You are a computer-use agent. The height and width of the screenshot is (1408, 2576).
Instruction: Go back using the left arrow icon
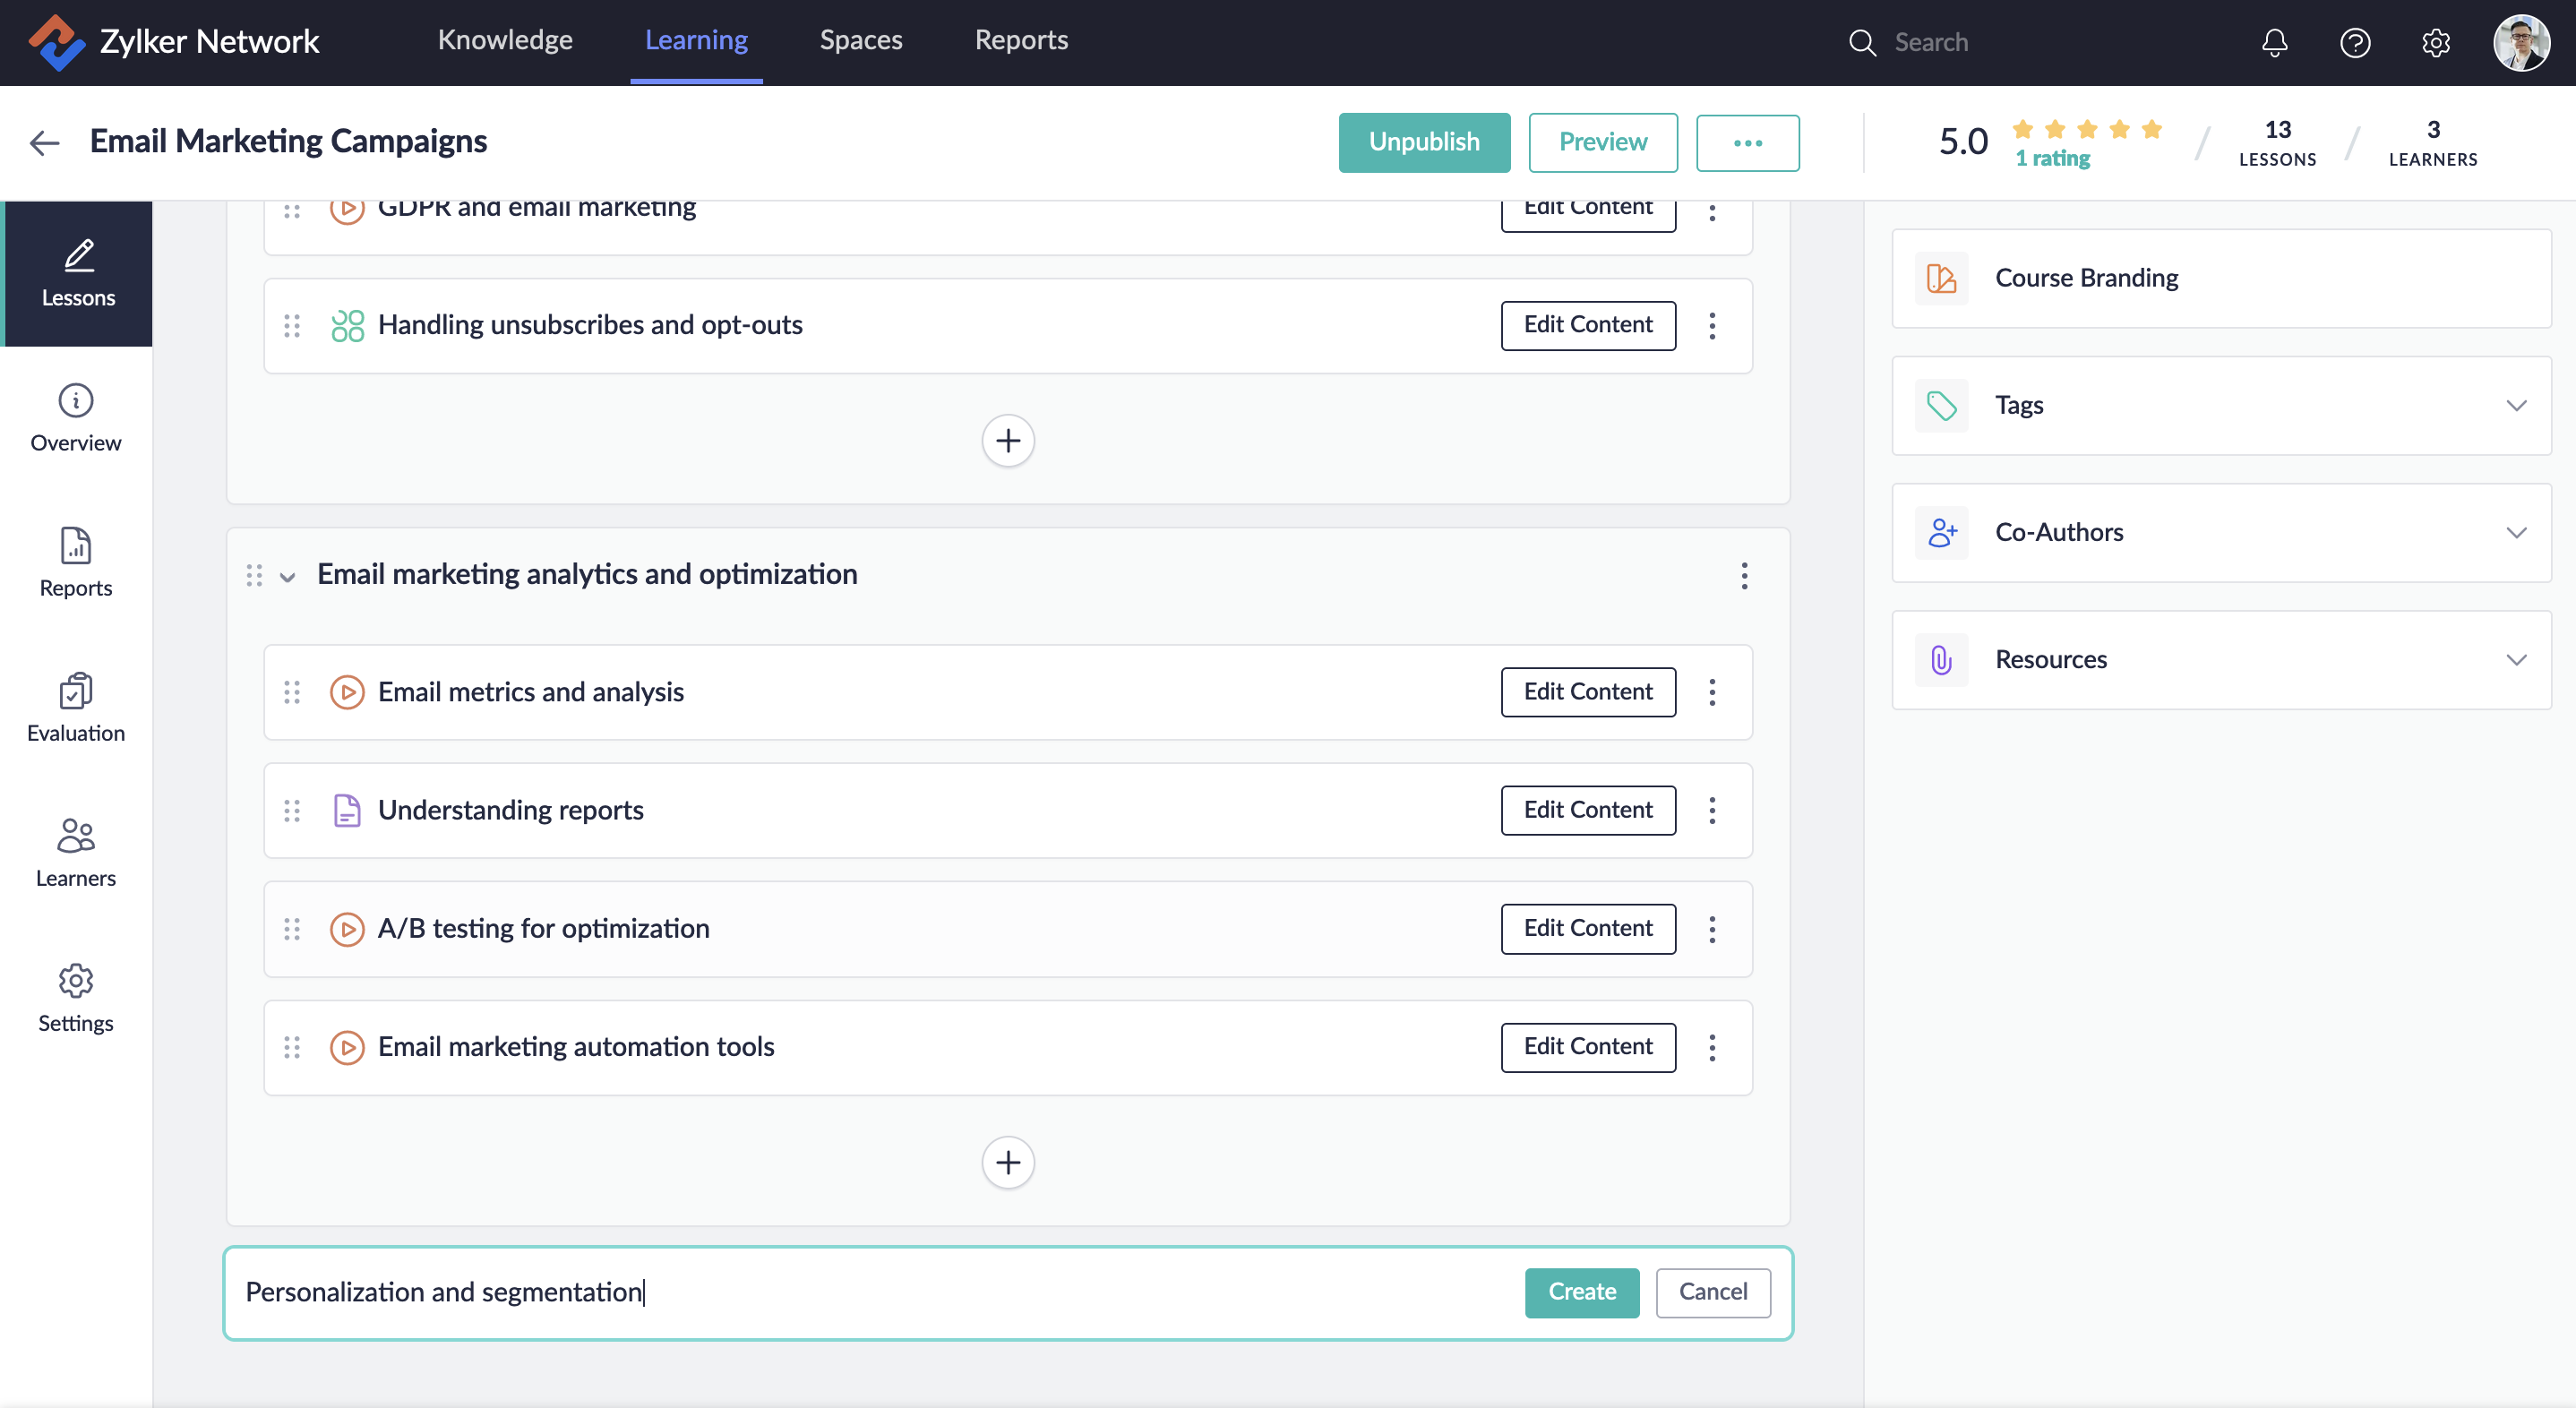[44, 142]
